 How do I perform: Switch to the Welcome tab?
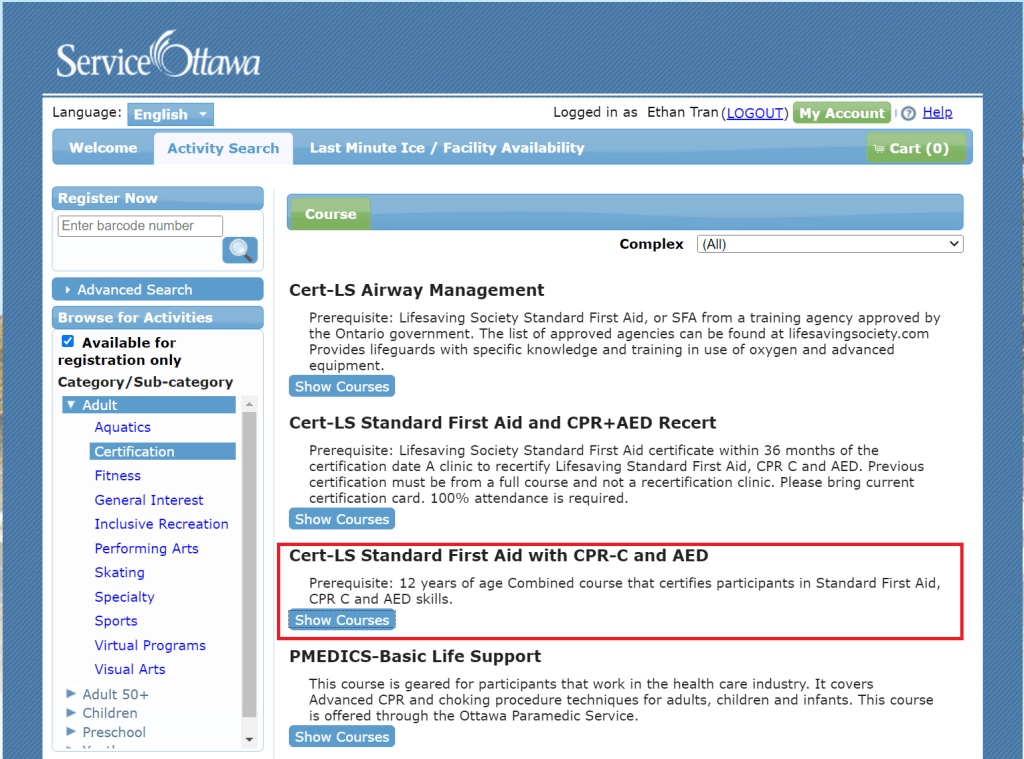point(103,148)
